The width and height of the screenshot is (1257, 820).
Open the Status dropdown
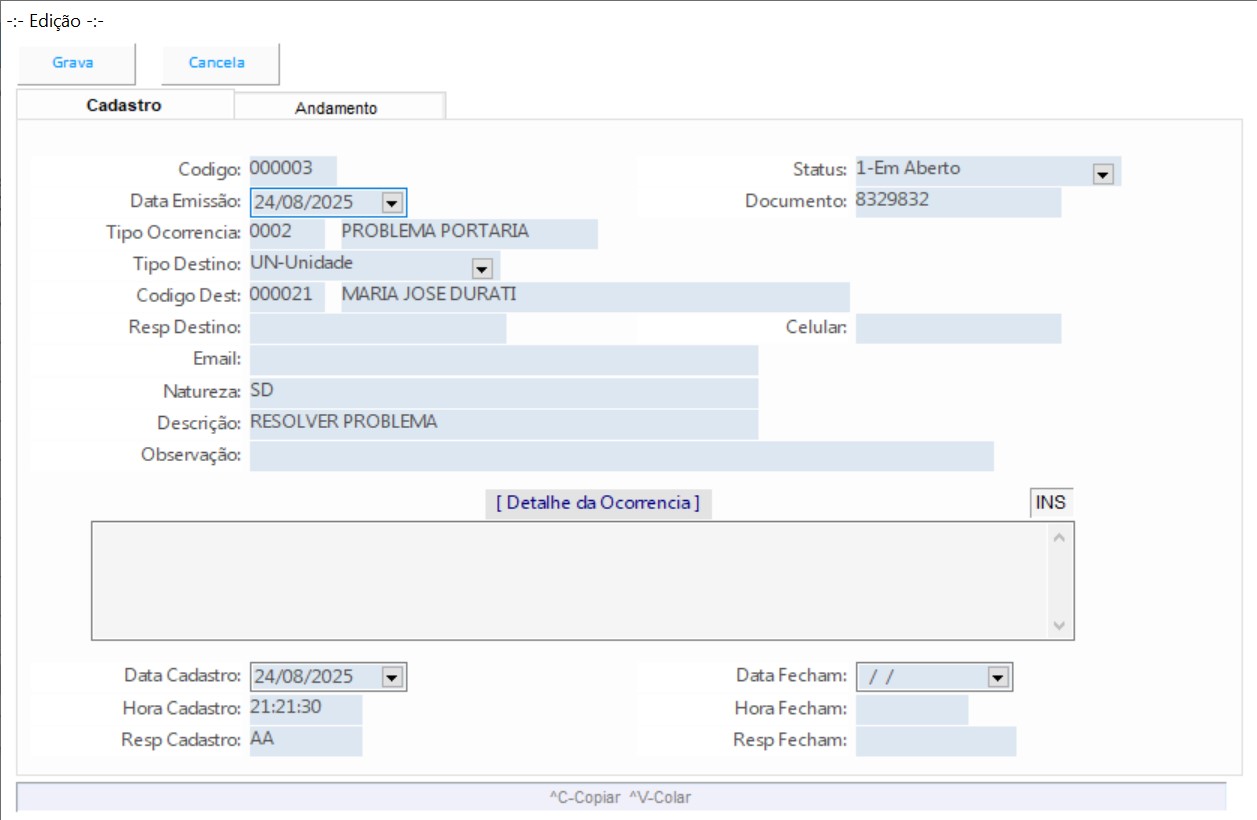[x=1103, y=174]
